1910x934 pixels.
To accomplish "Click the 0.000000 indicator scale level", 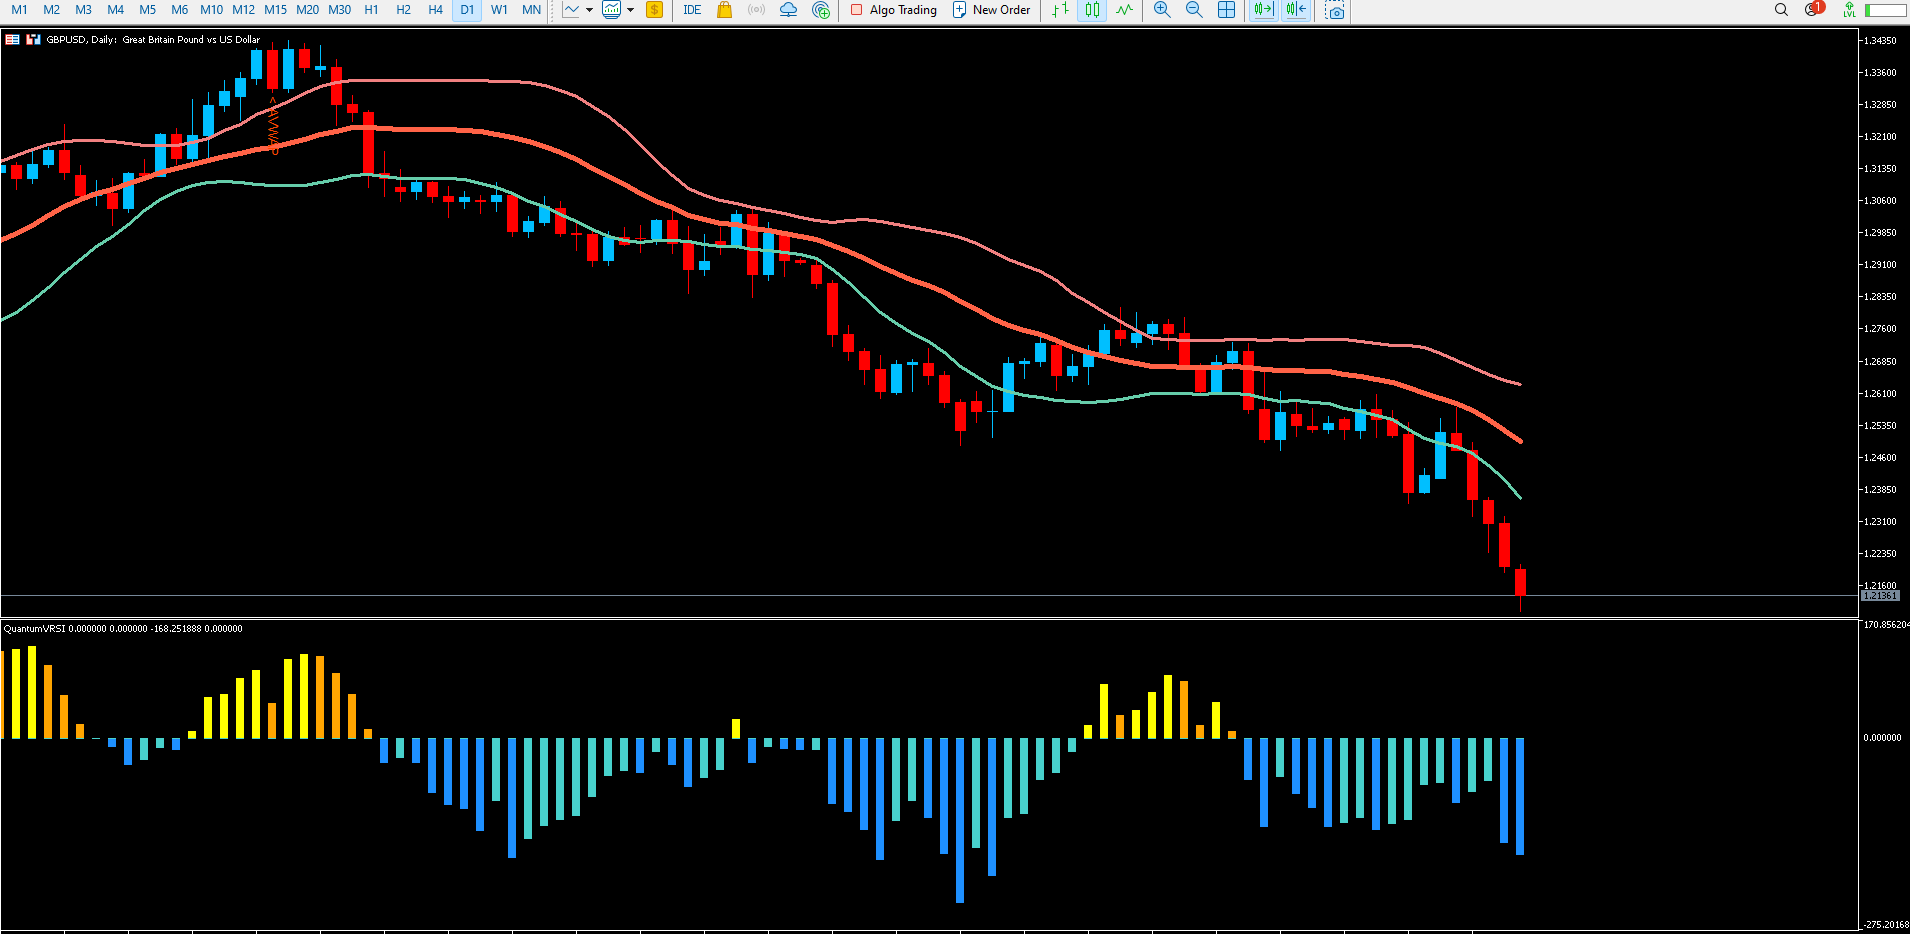I will point(1883,737).
